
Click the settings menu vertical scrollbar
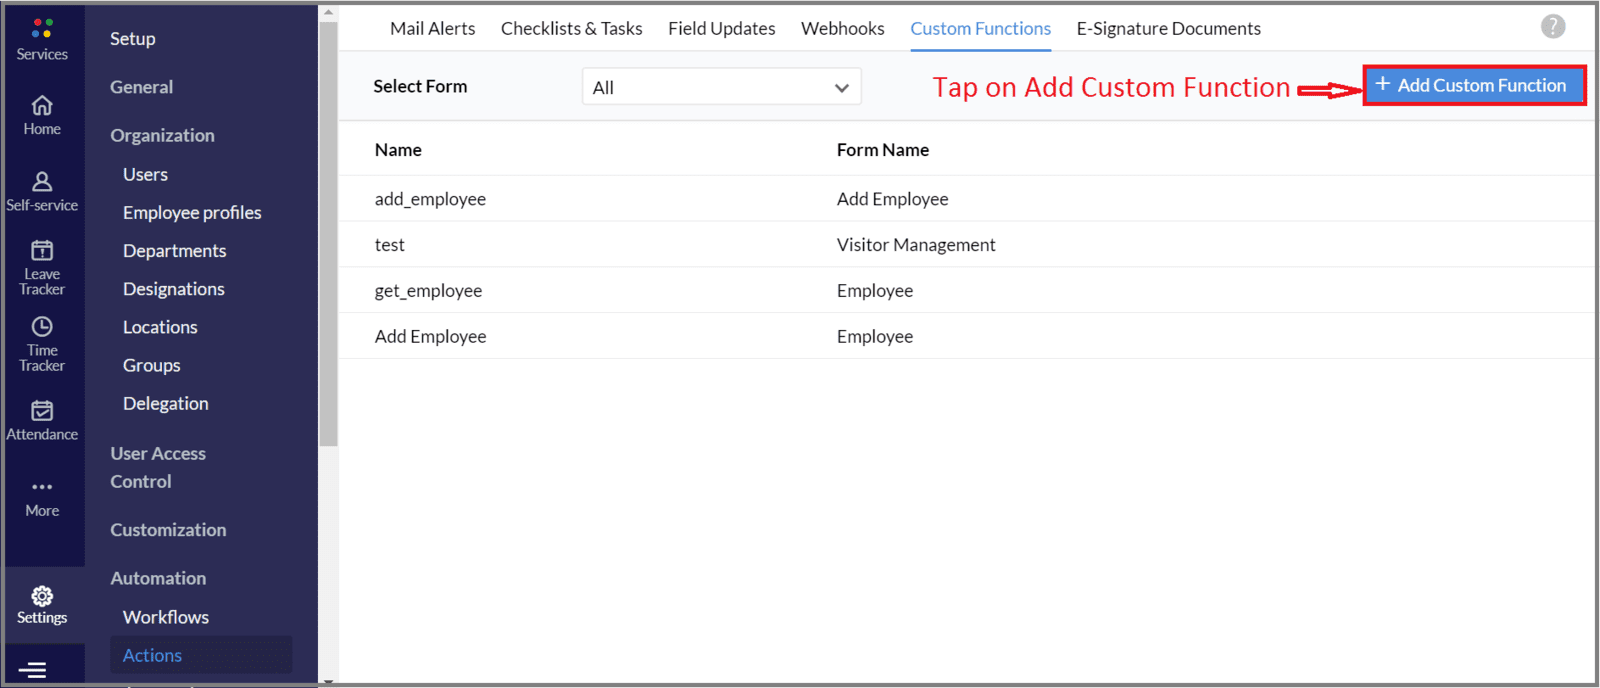point(328,233)
